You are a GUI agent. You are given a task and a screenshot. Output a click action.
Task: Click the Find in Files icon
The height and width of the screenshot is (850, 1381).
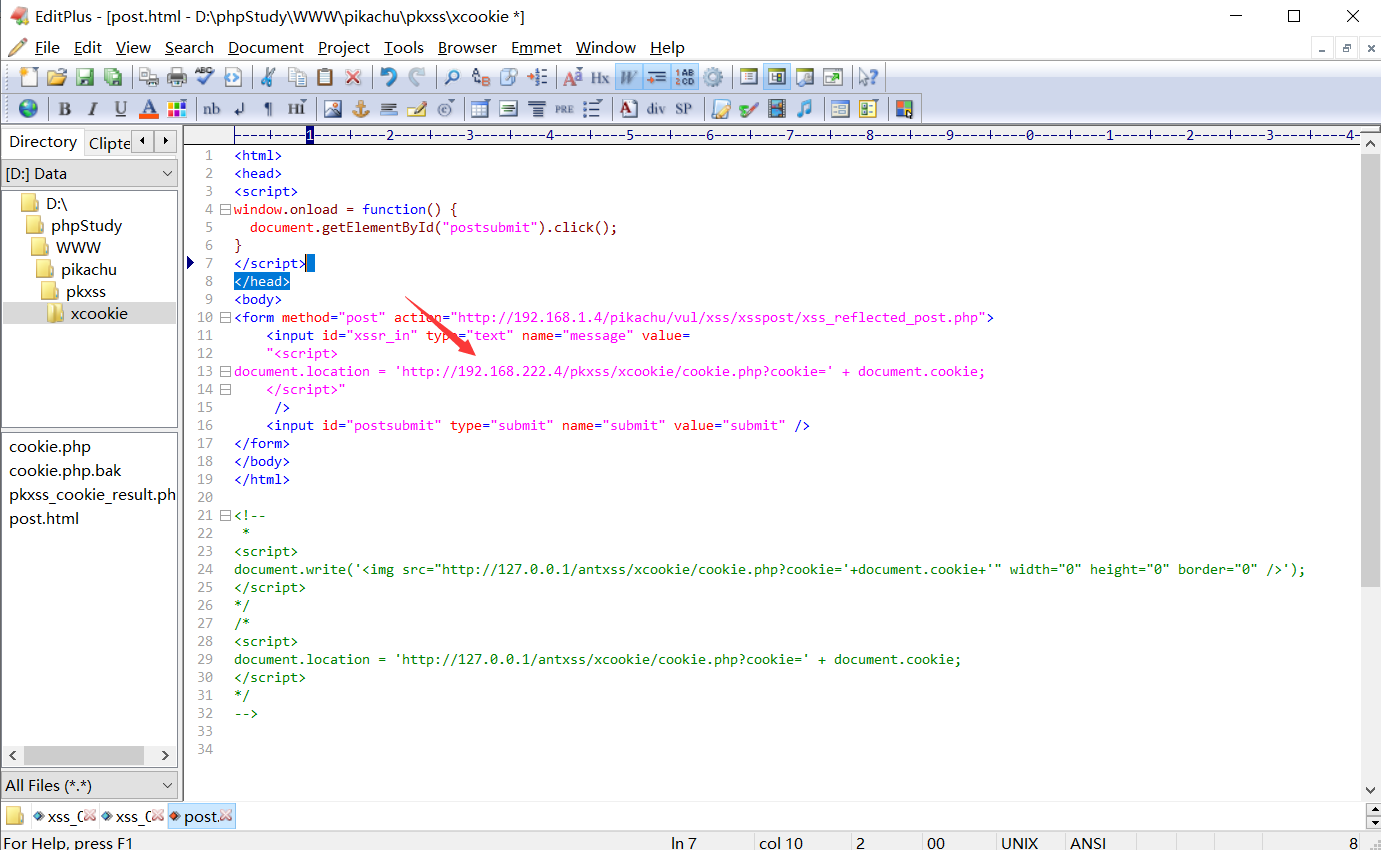[509, 77]
